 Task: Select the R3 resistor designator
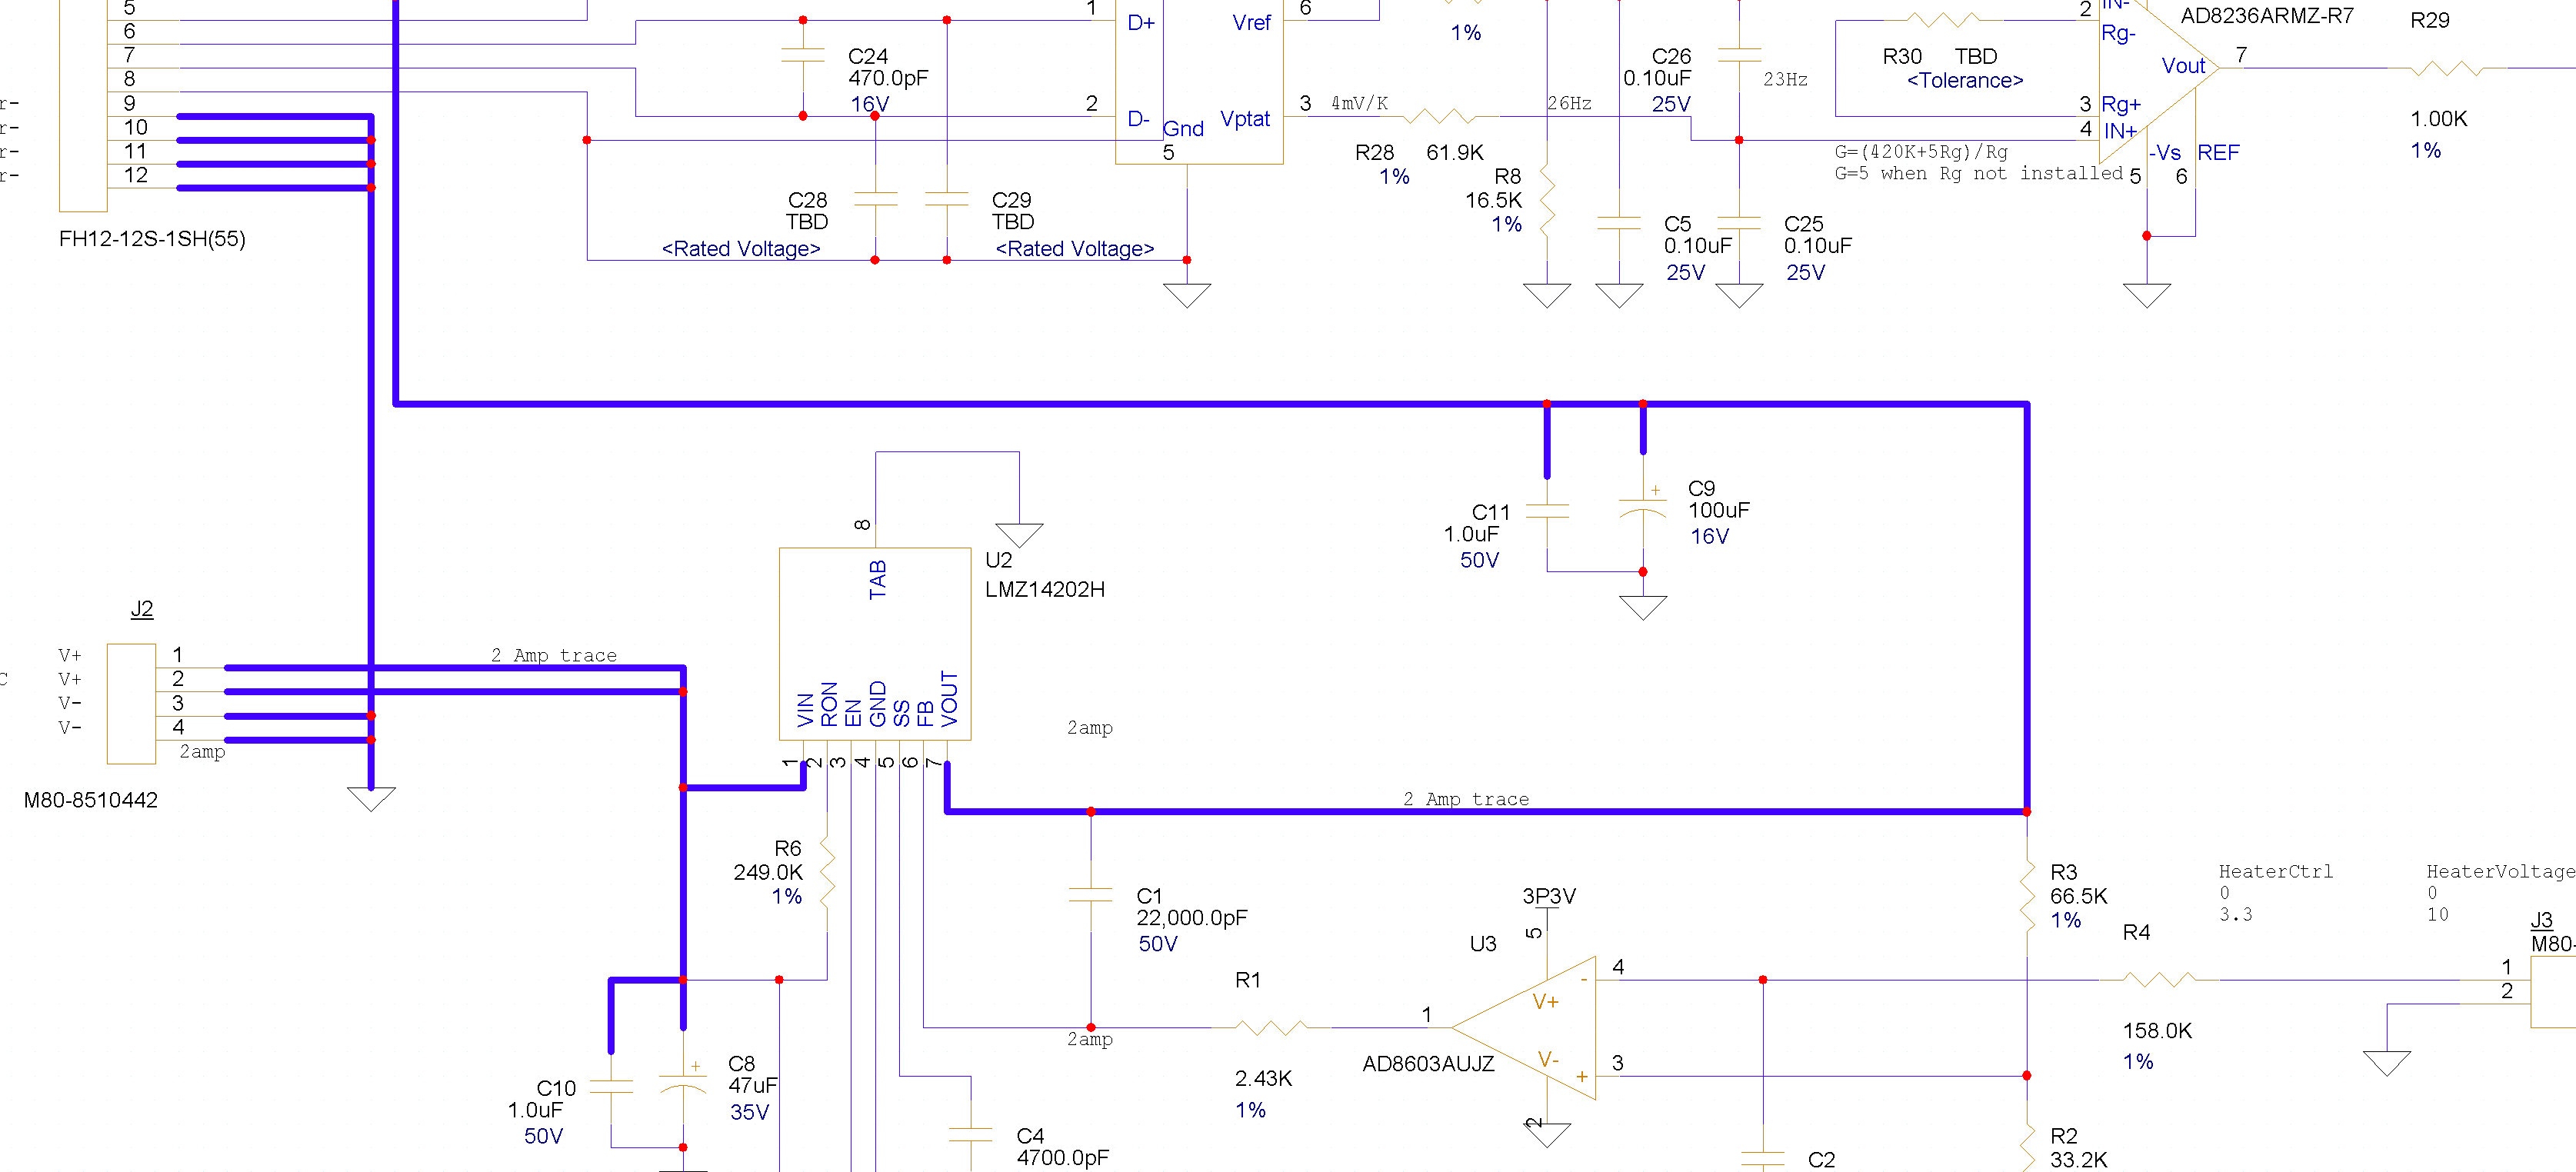pos(2064,873)
